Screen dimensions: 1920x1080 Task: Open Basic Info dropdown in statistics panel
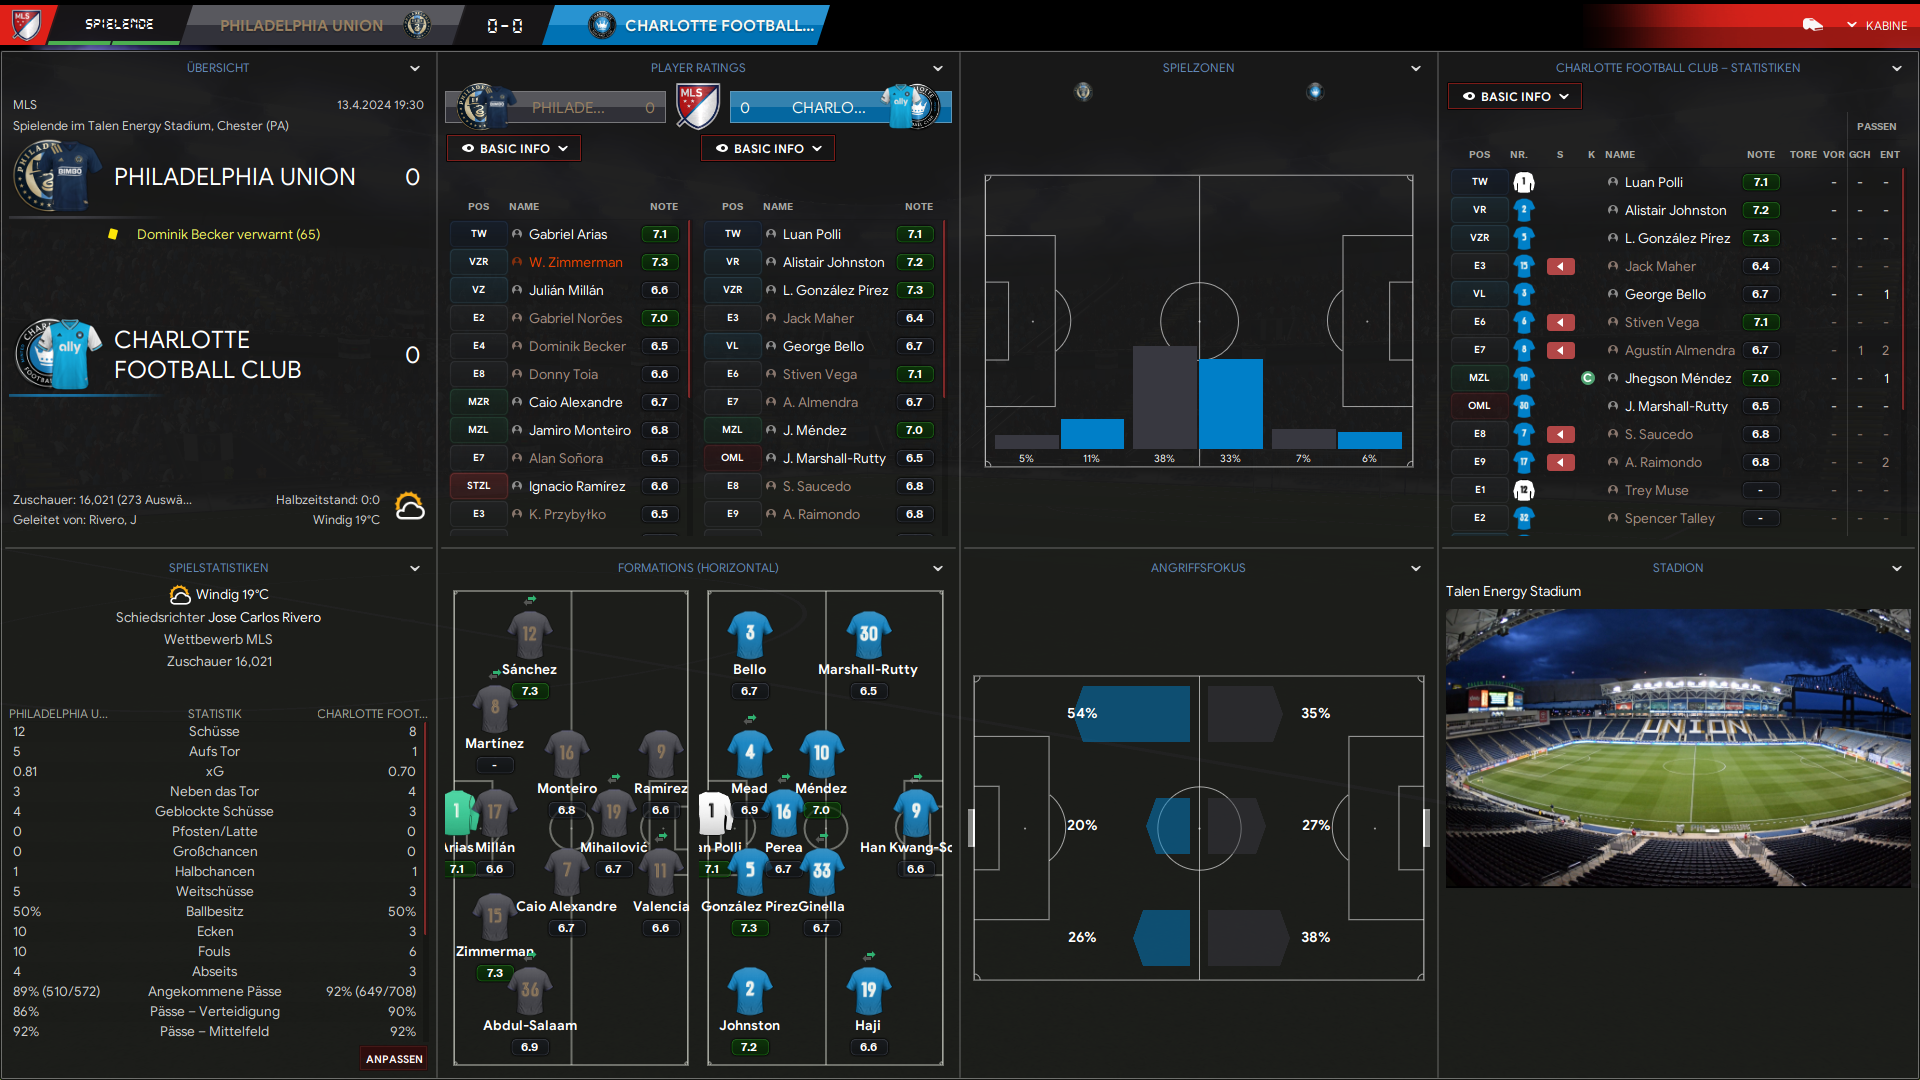pos(1515,96)
